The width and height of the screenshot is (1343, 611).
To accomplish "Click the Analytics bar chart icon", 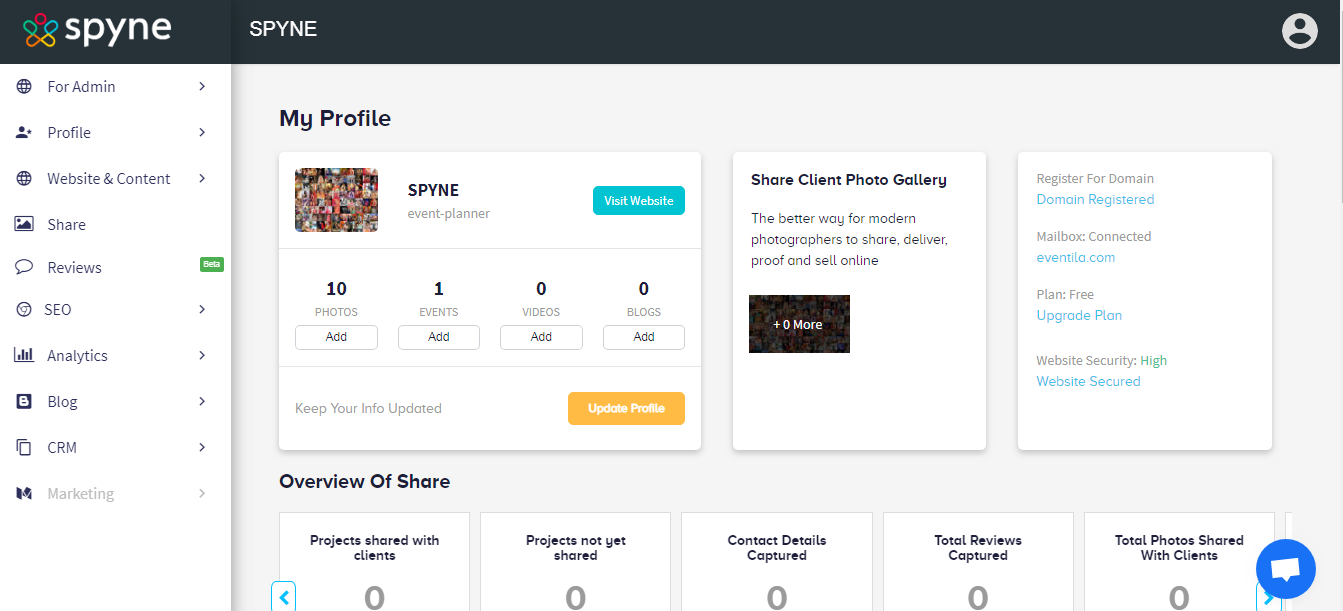I will (24, 355).
